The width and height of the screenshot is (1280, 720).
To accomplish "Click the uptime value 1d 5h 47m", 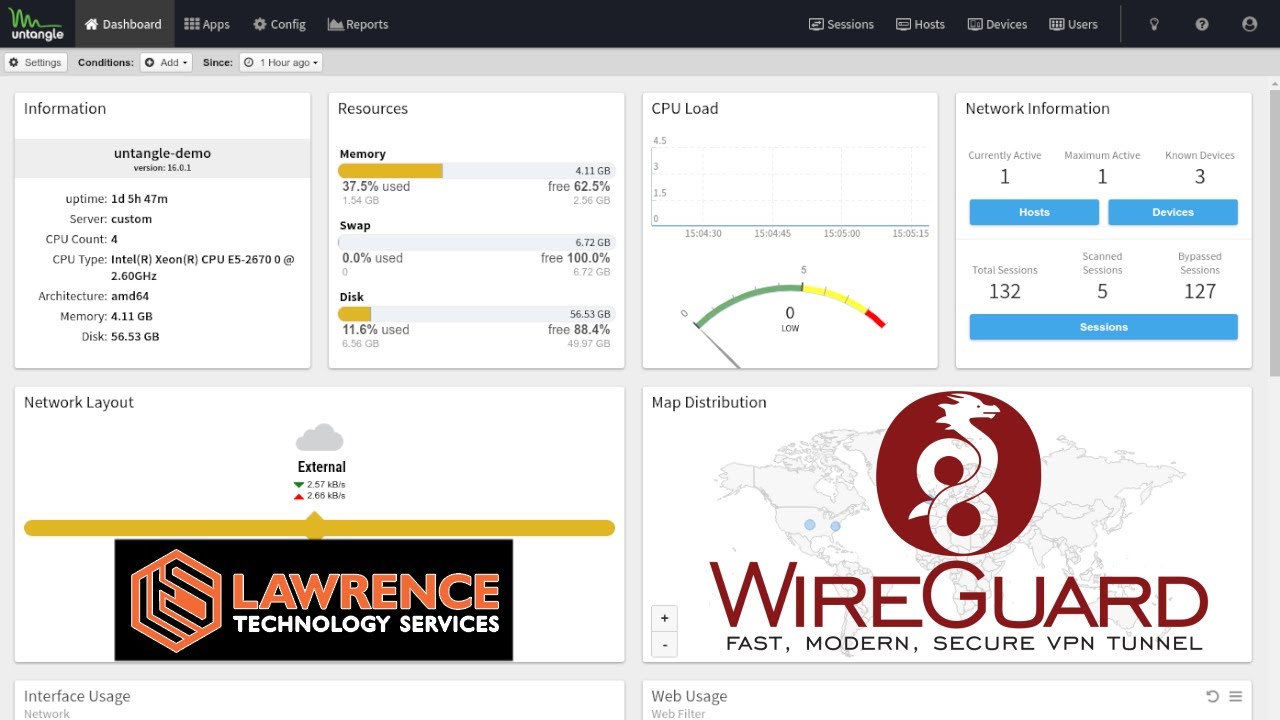I will pyautogui.click(x=139, y=199).
